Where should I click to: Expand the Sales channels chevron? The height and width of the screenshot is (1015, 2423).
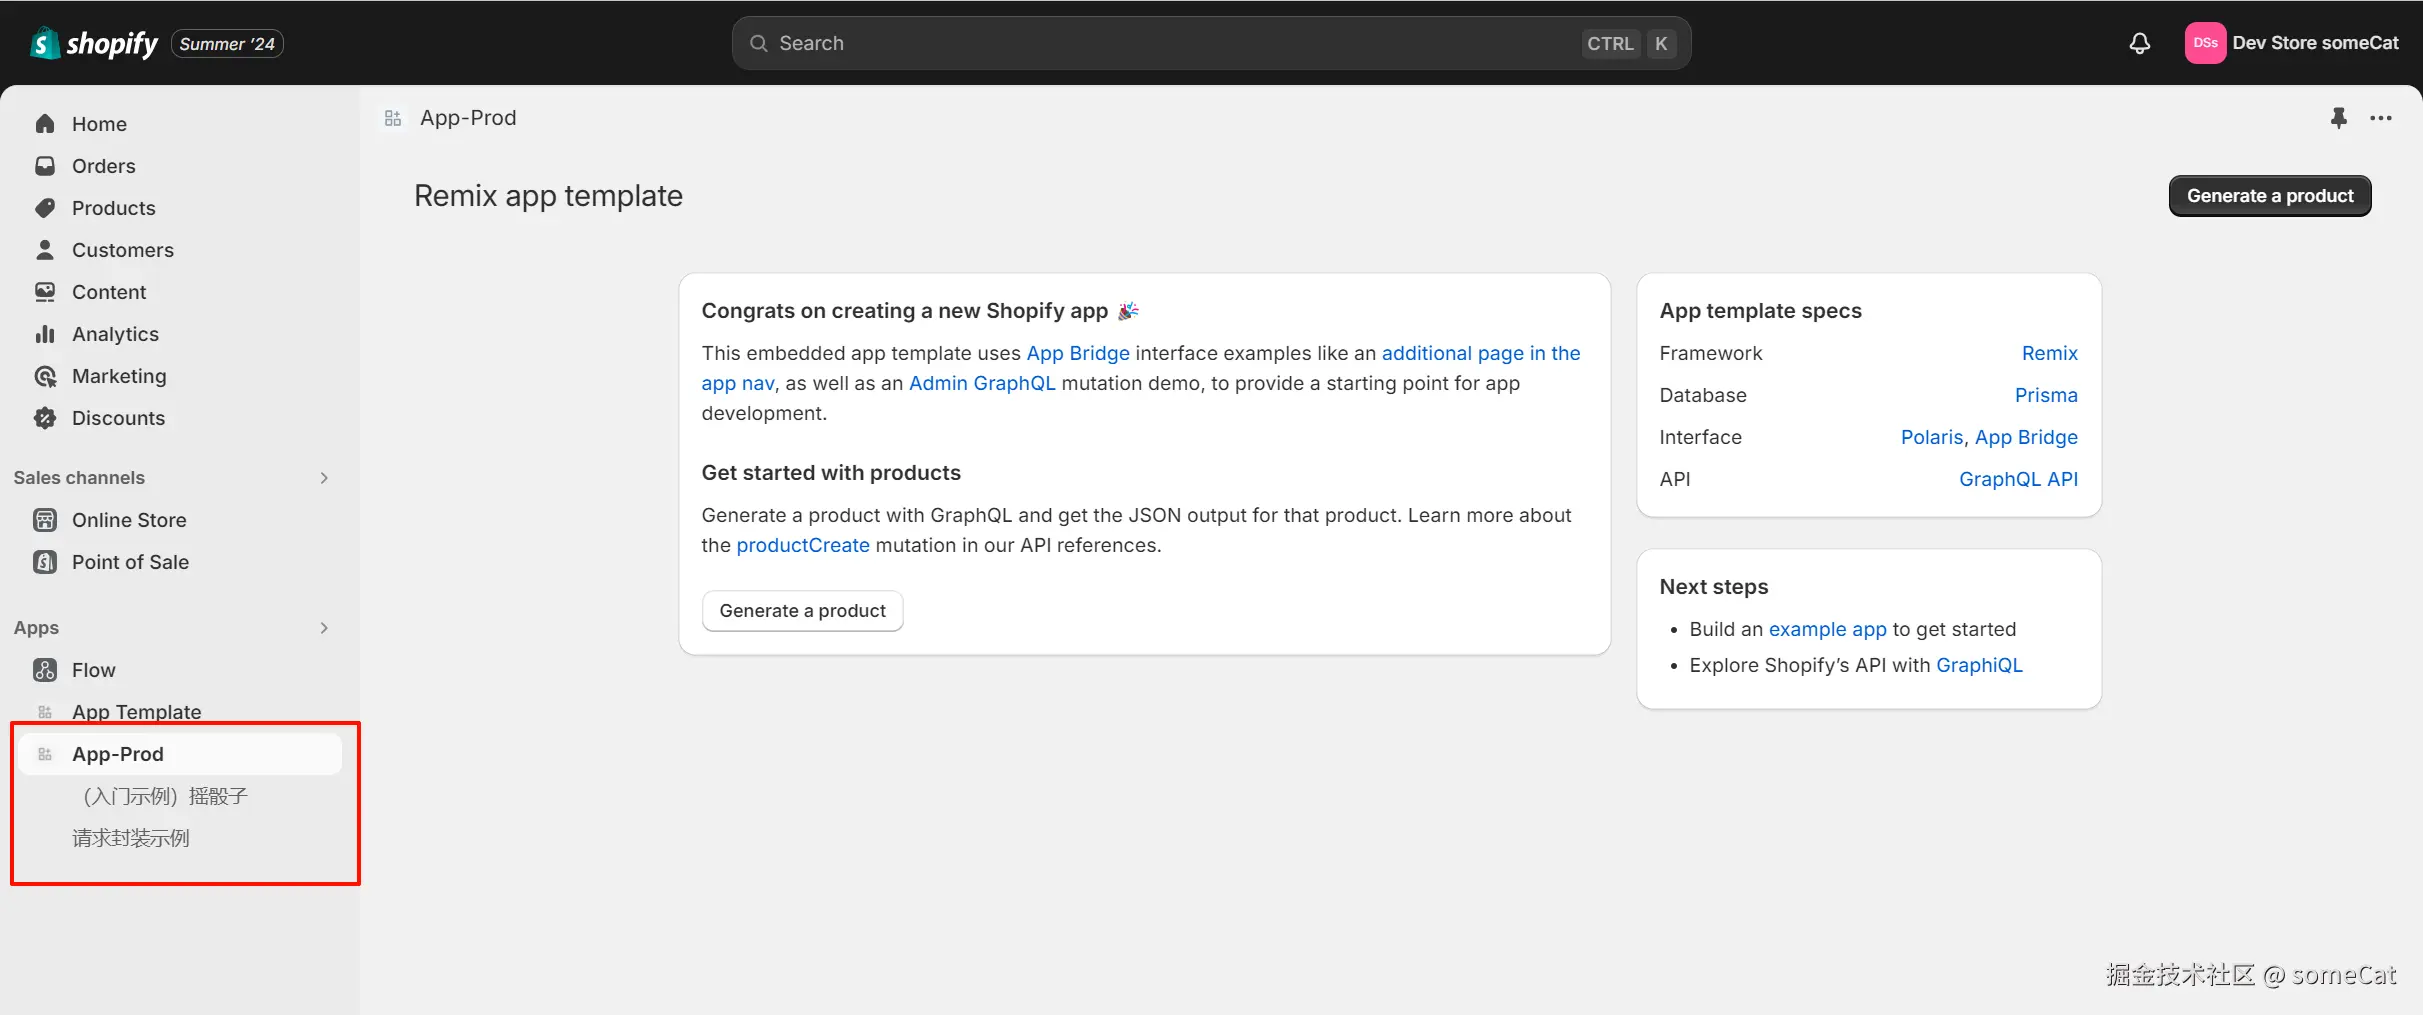(x=324, y=478)
